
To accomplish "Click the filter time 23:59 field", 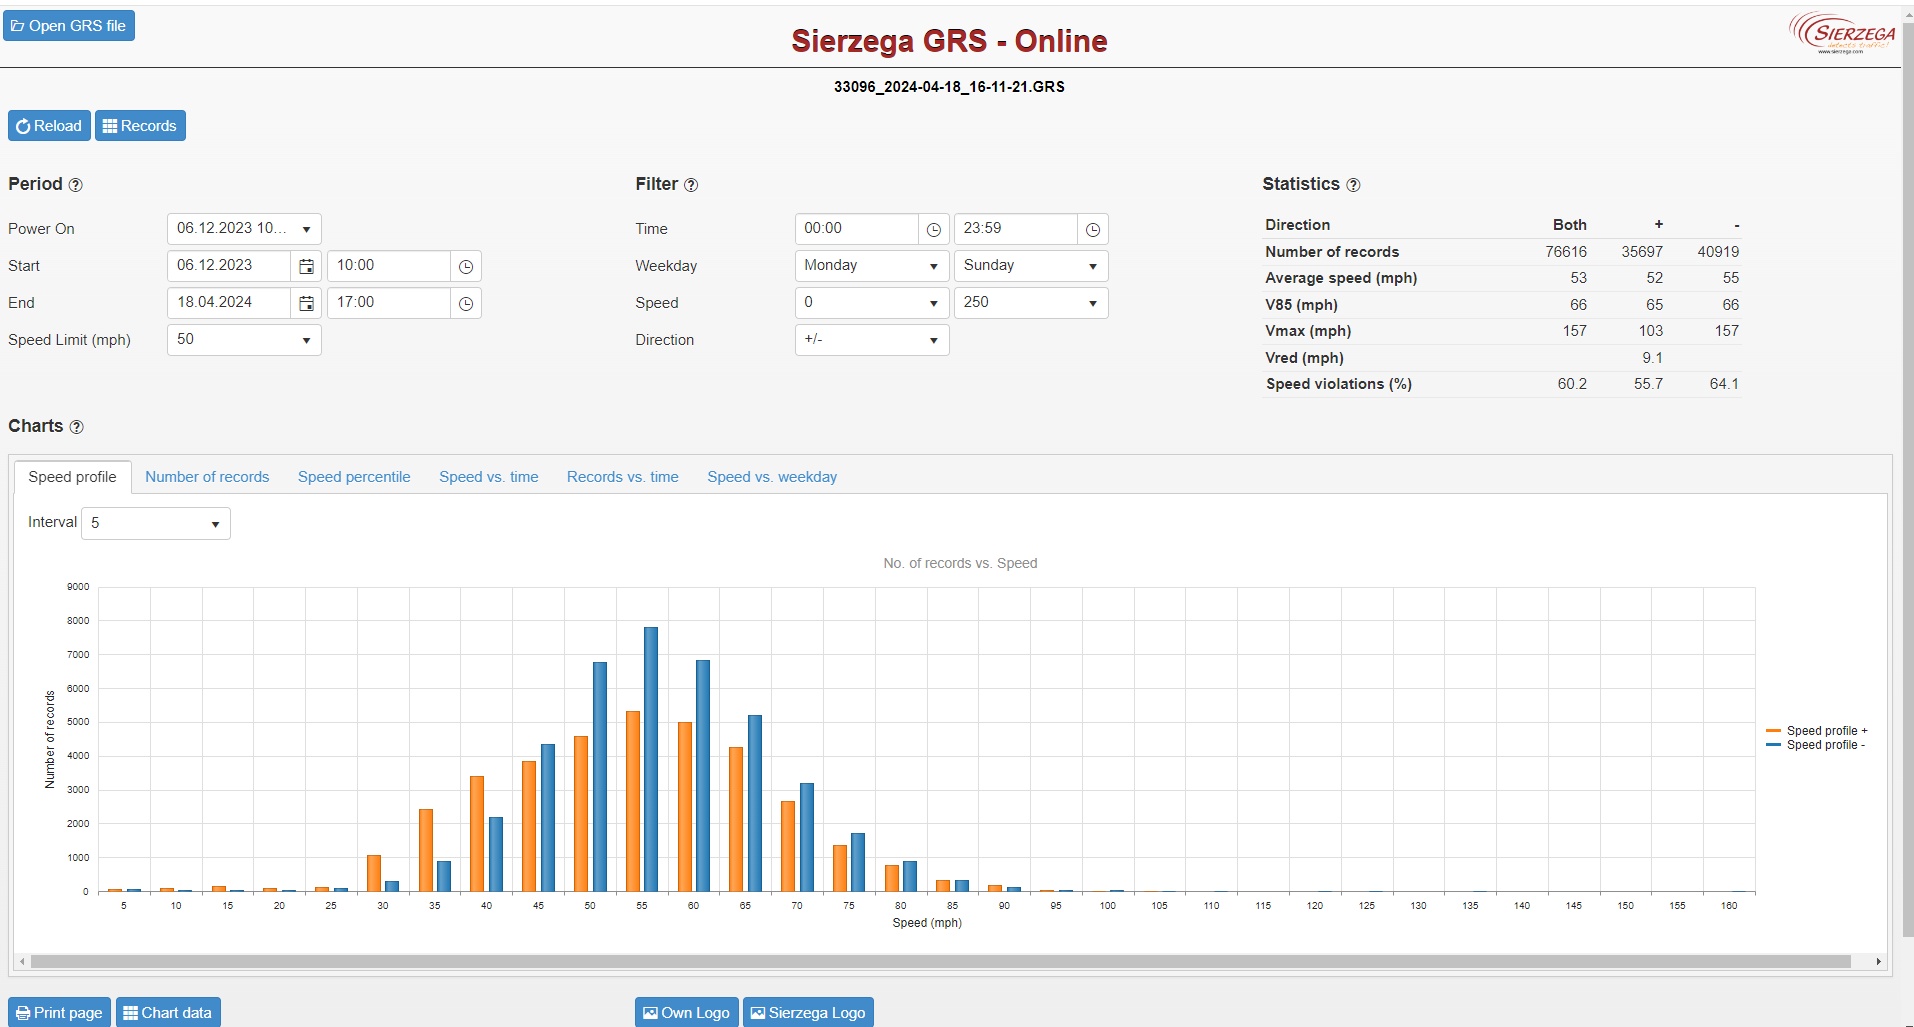I will [x=1016, y=229].
